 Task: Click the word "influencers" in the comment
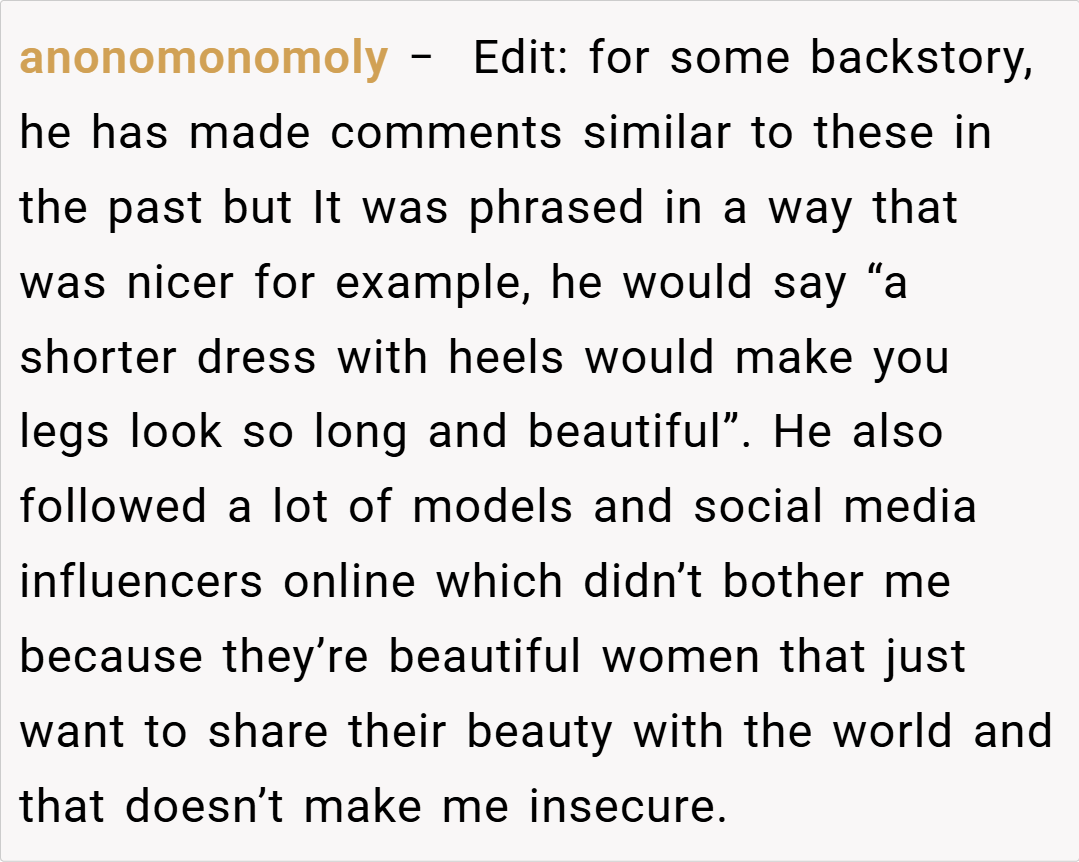pos(142,582)
